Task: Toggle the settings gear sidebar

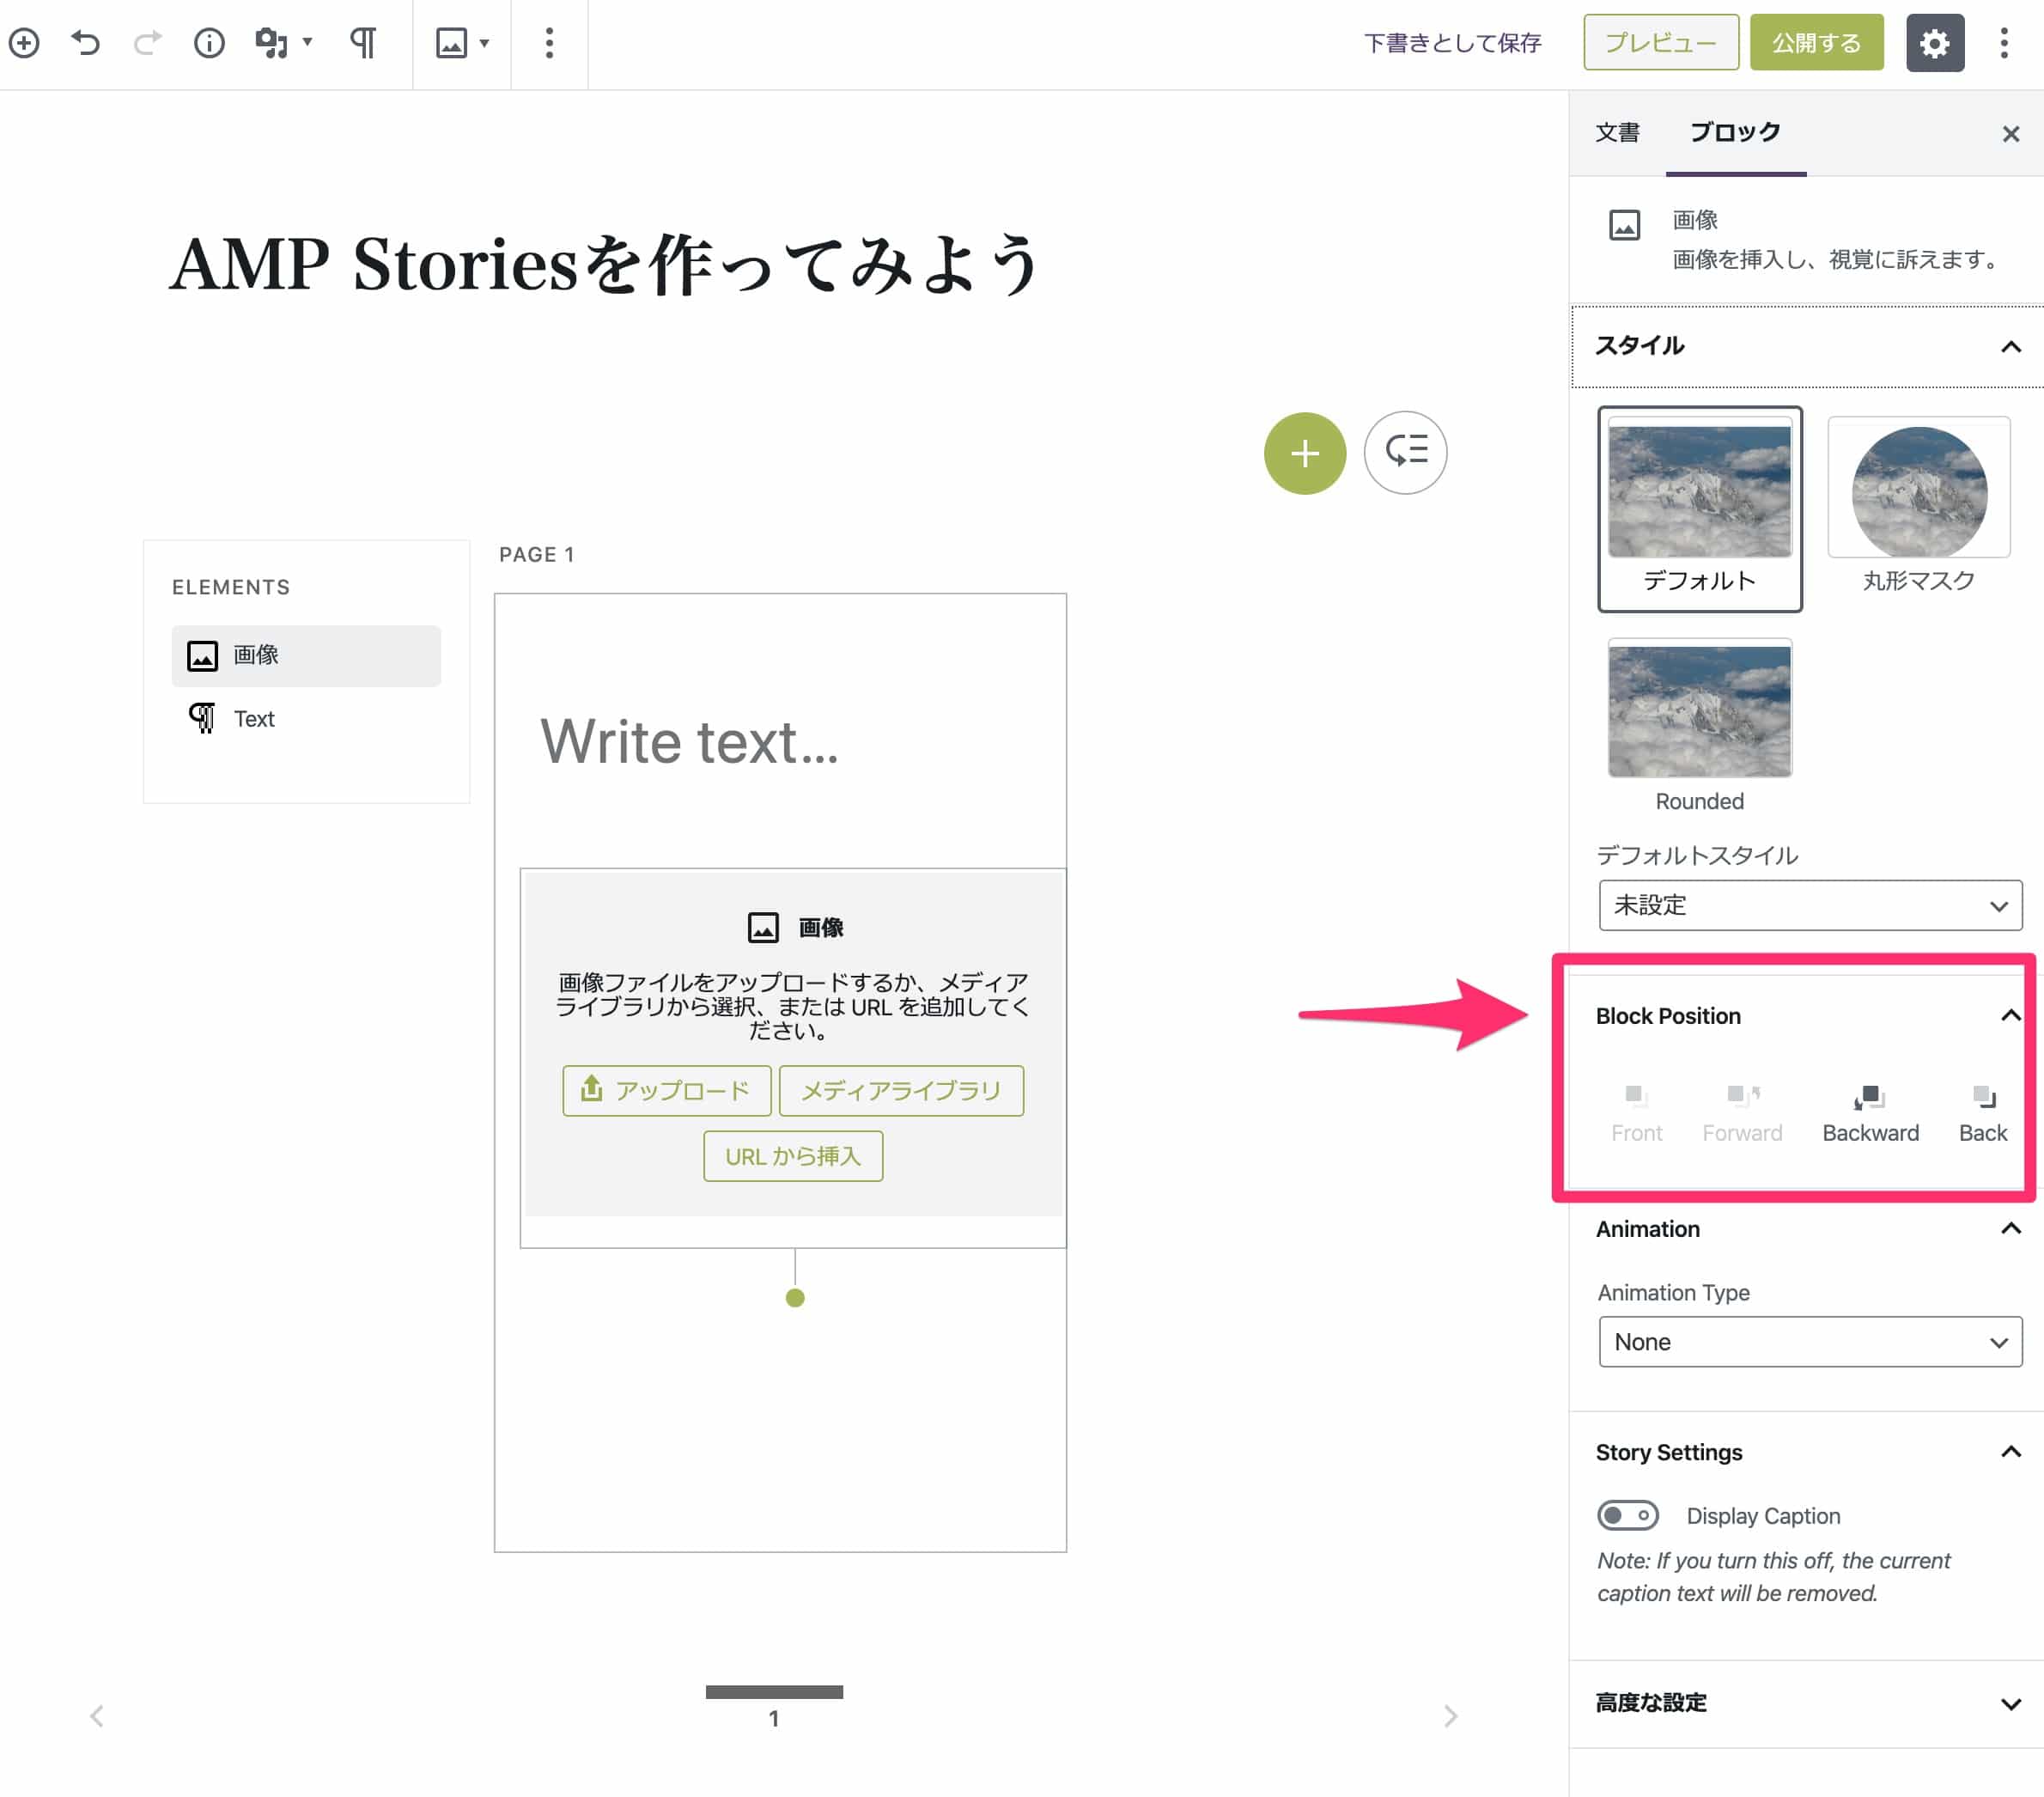Action: coord(1935,43)
